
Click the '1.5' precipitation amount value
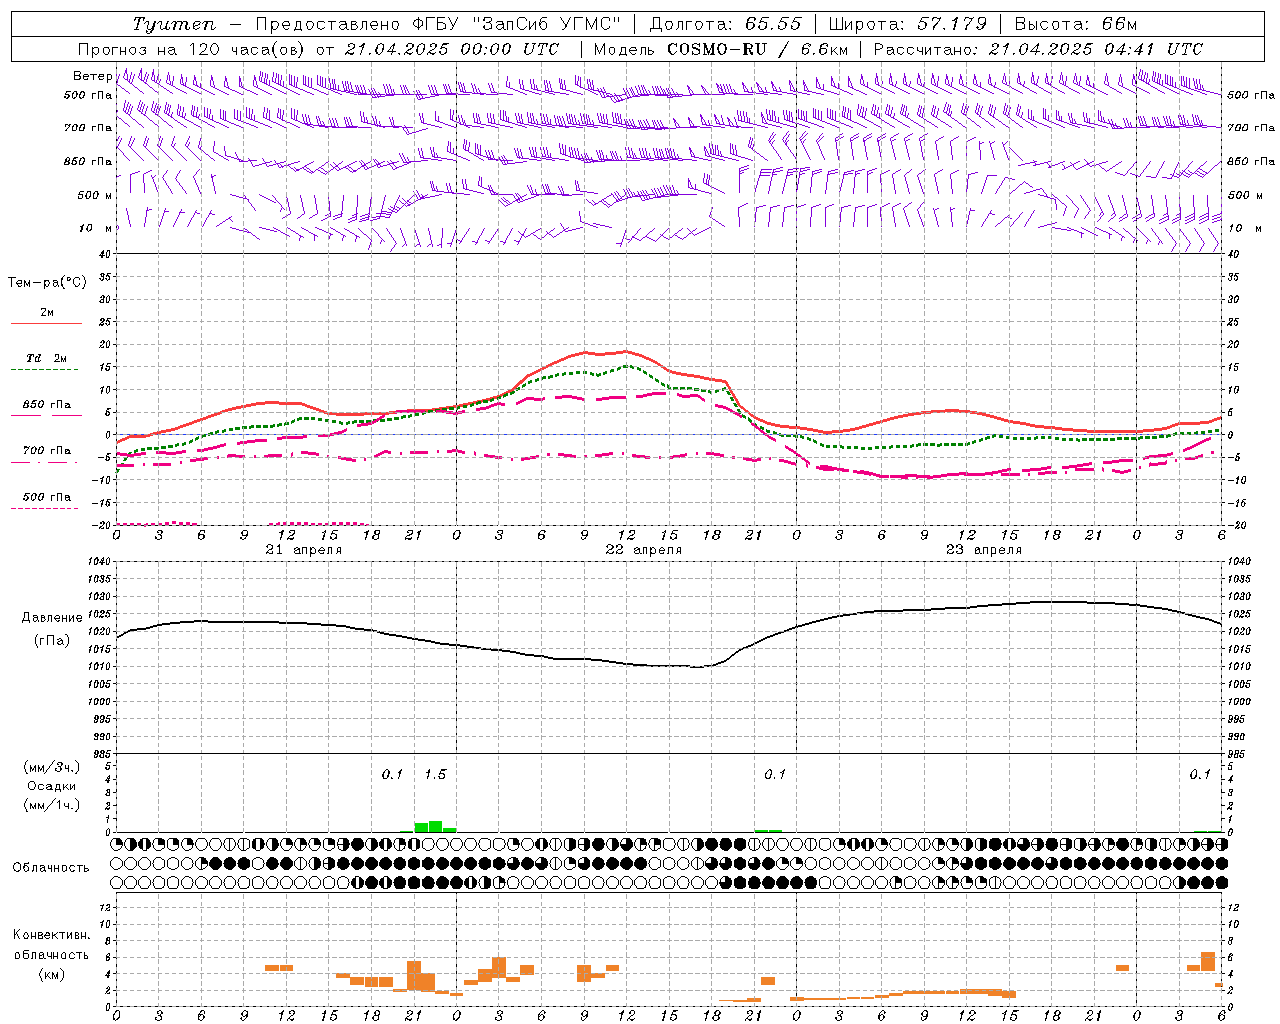(435, 775)
